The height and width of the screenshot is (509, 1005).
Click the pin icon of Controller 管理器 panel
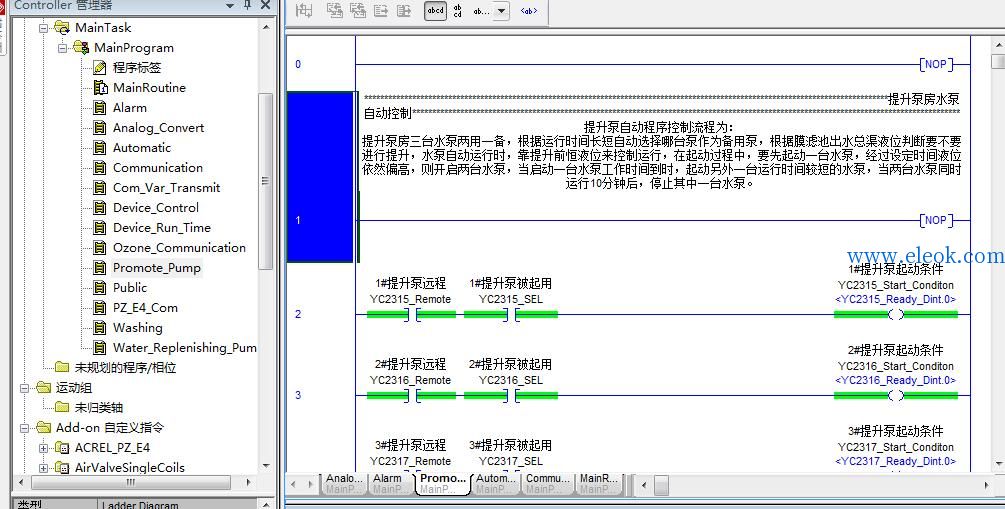247,5
